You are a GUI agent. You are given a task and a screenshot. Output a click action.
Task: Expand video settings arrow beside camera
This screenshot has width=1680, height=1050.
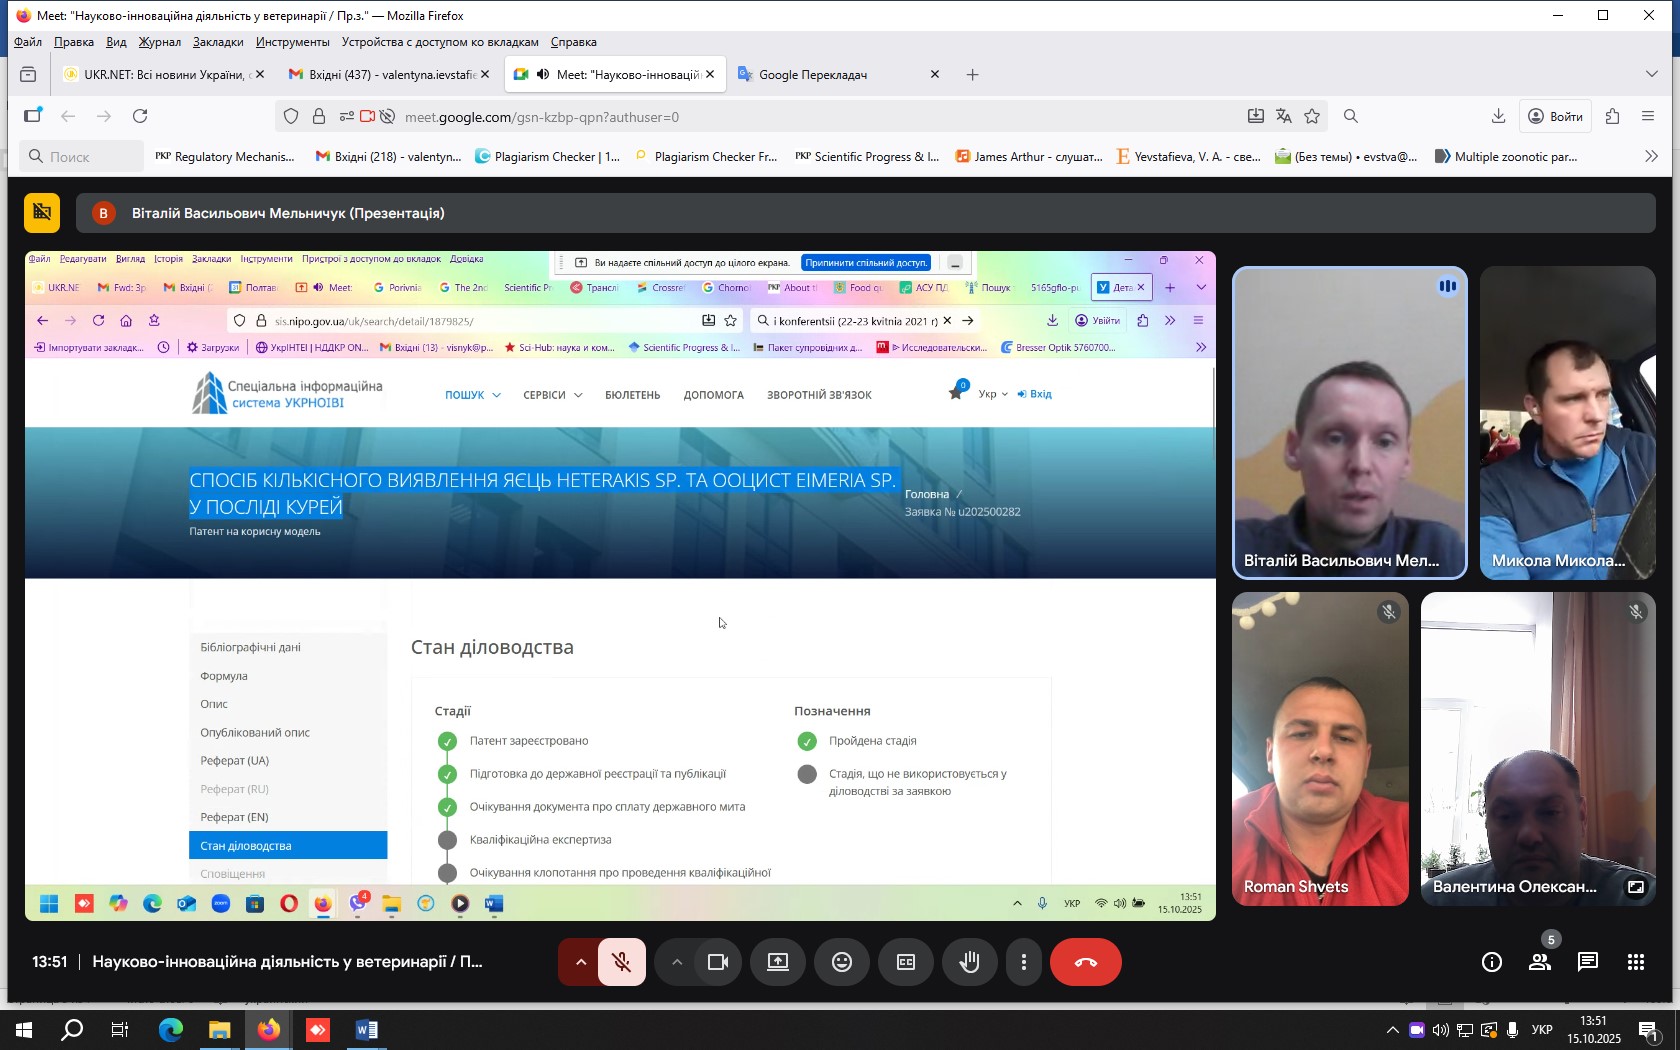(x=677, y=962)
